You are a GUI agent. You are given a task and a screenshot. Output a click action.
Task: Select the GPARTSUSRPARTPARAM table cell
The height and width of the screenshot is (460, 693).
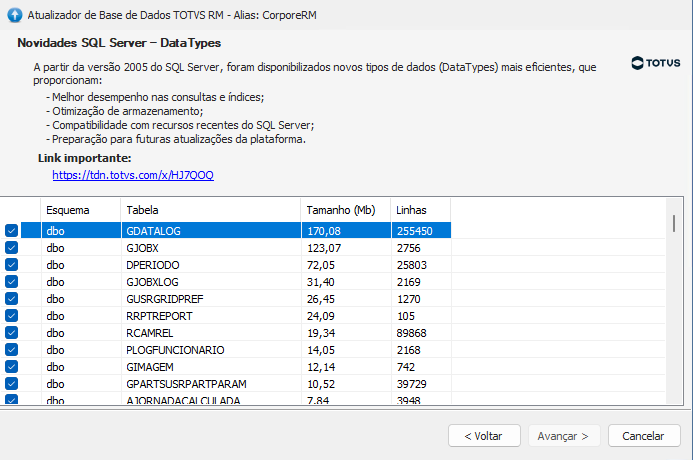(x=211, y=384)
